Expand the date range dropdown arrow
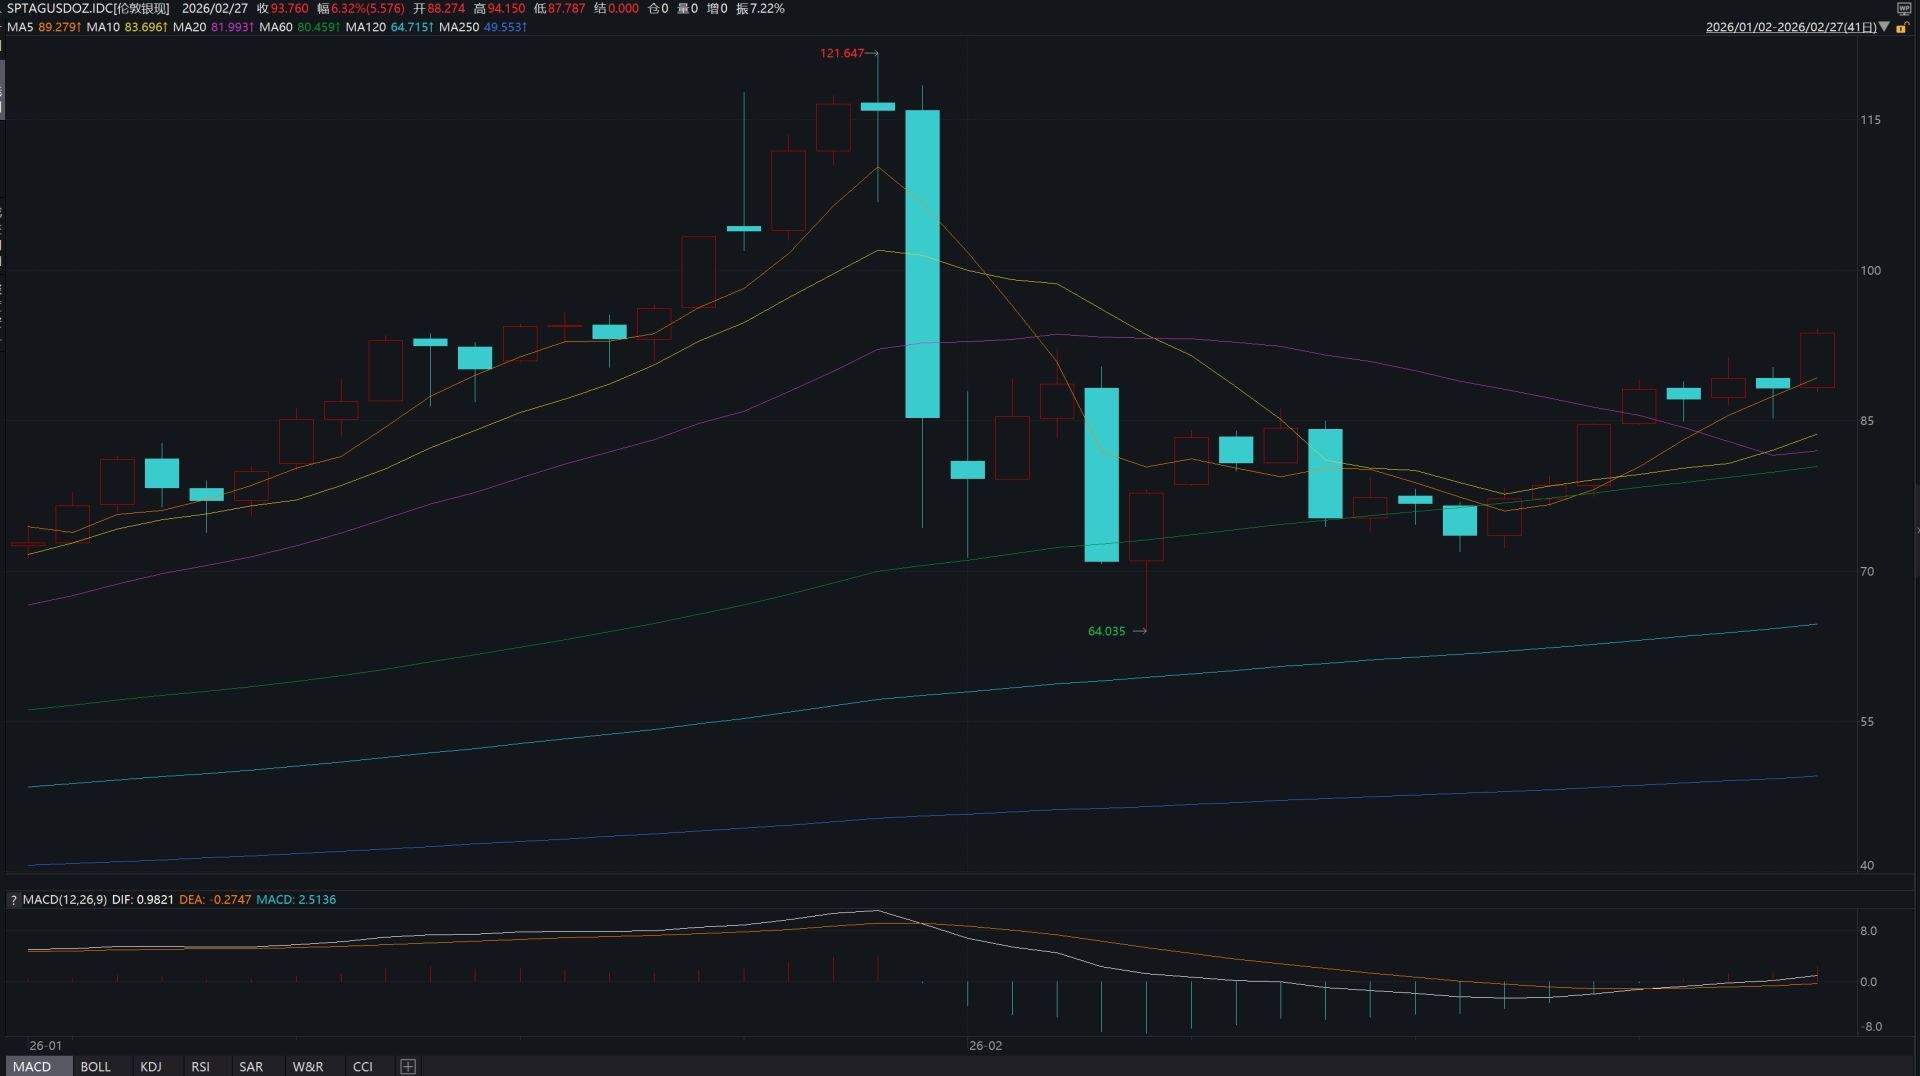The height and width of the screenshot is (1076, 1920). pos(1884,28)
